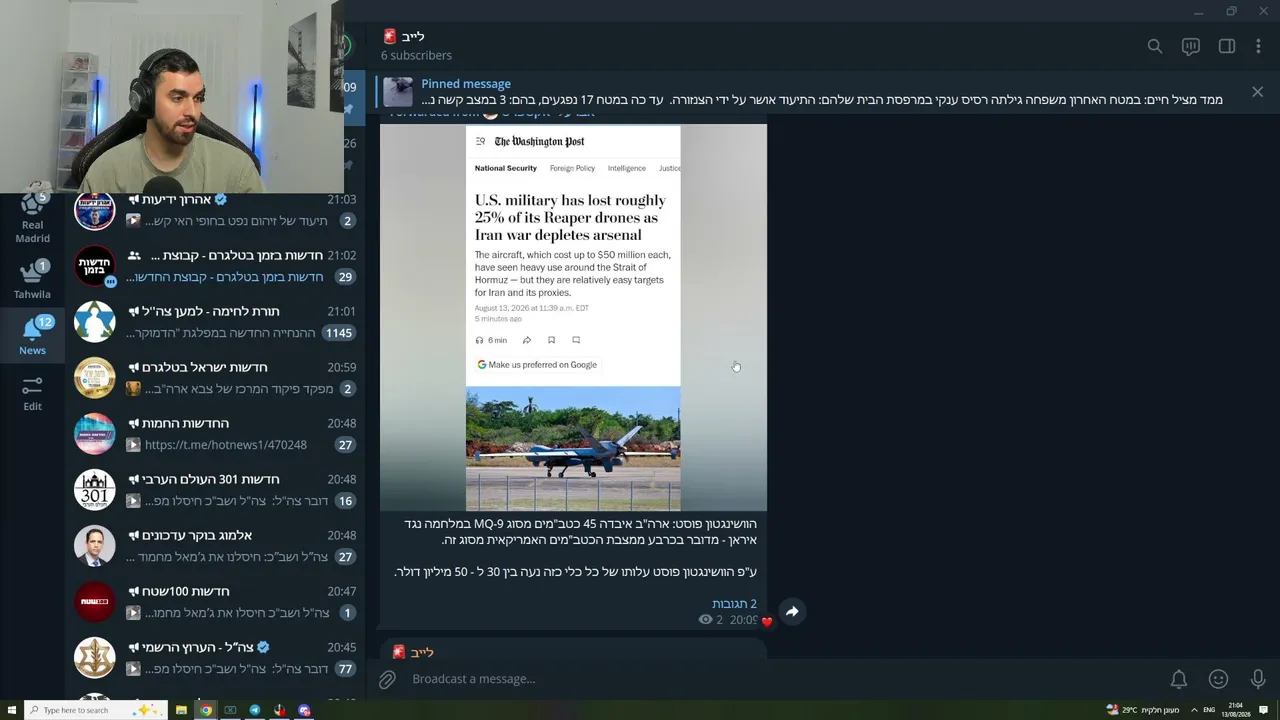Open the Washington Post article image

coord(573,318)
